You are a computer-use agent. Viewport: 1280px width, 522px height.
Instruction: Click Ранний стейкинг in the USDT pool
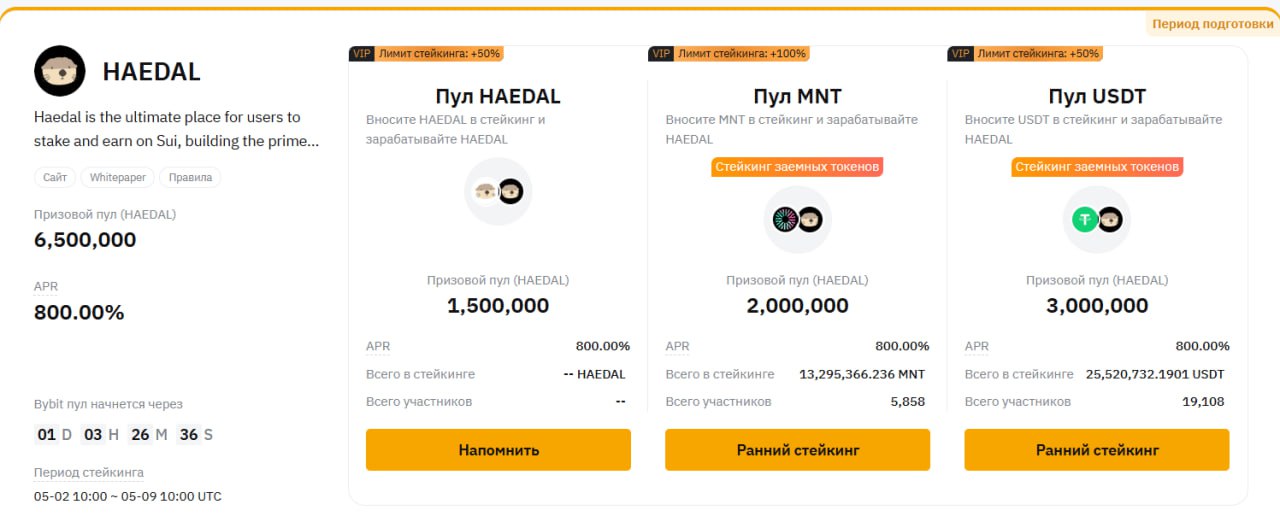[1097, 450]
